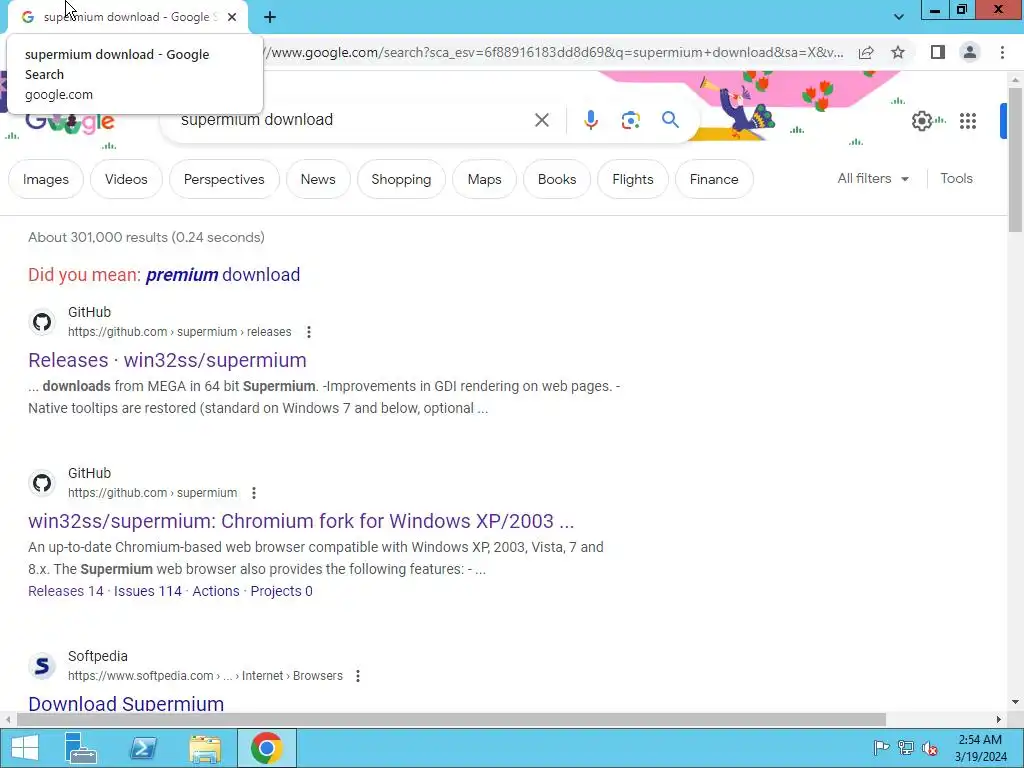
Task: Open the Windows Start button
Action: click(x=25, y=748)
